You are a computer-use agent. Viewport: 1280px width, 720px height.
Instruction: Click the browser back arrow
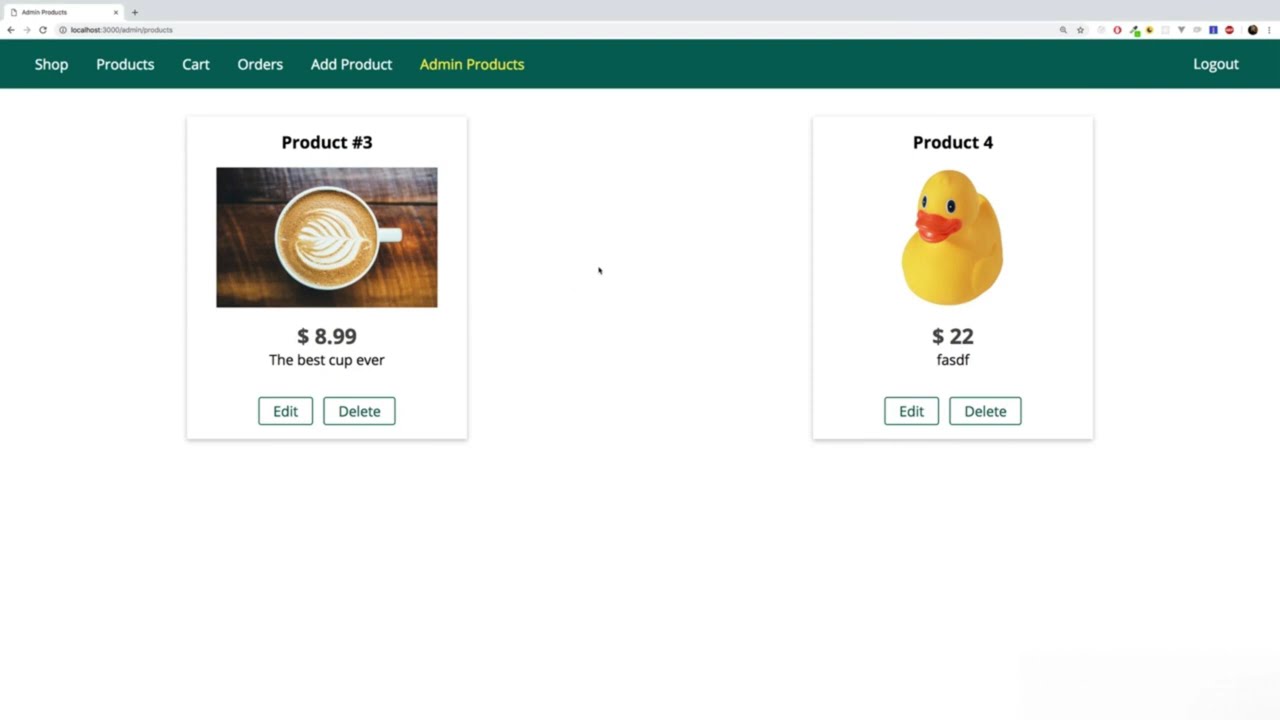point(11,30)
